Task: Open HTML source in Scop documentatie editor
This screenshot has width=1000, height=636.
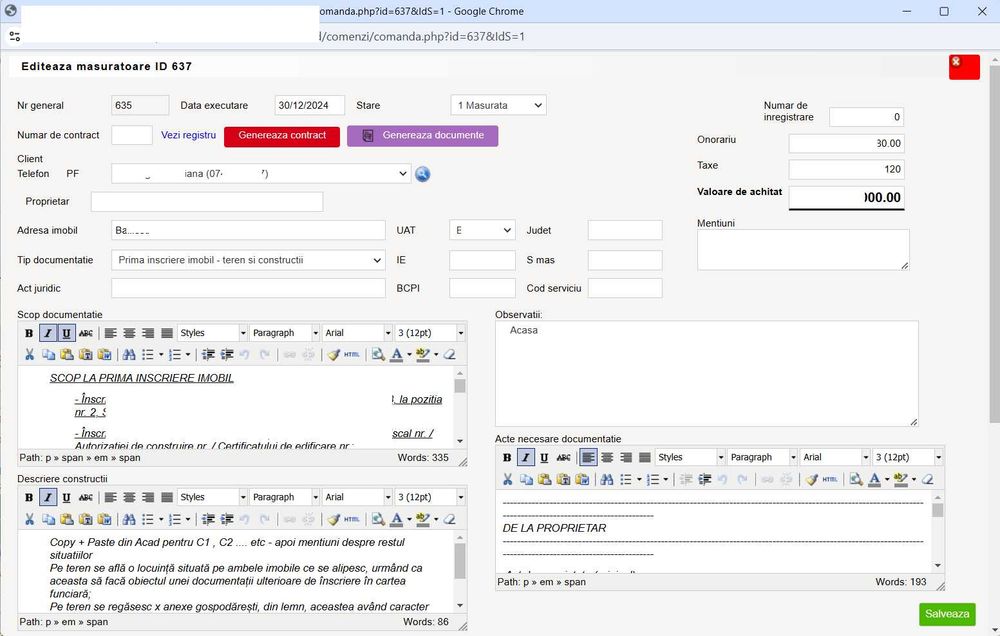Action: pos(351,355)
